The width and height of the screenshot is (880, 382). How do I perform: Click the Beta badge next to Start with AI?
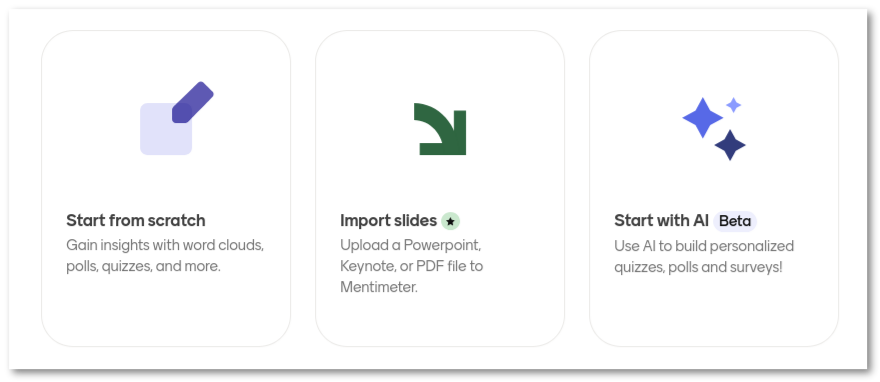pos(735,221)
